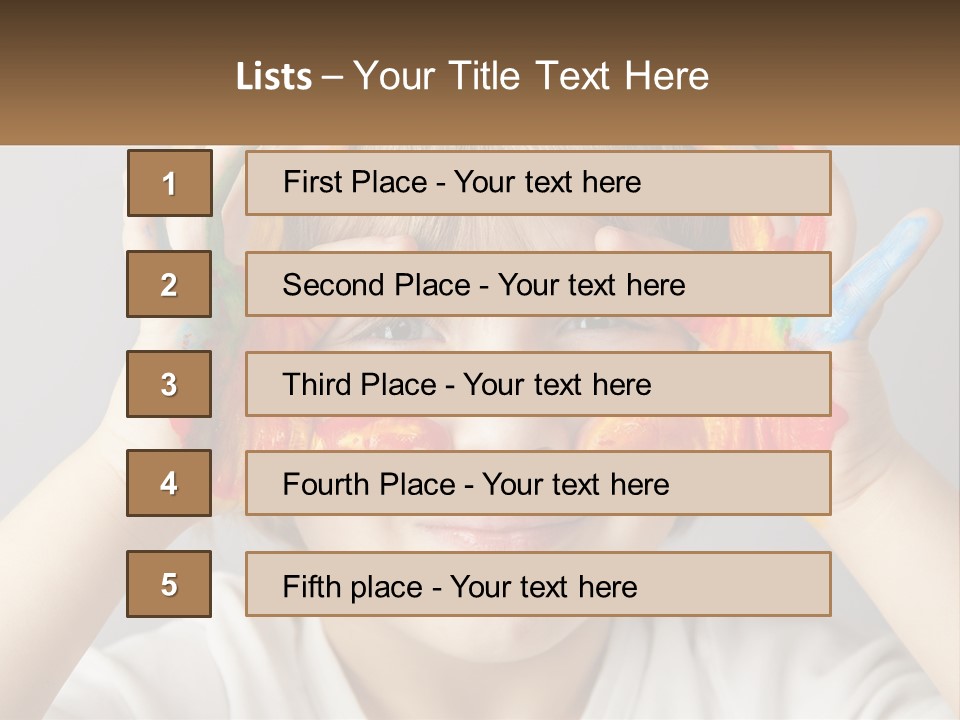The height and width of the screenshot is (720, 960).
Task: Click 'Your text here' in Third Place row
Action: [557, 385]
